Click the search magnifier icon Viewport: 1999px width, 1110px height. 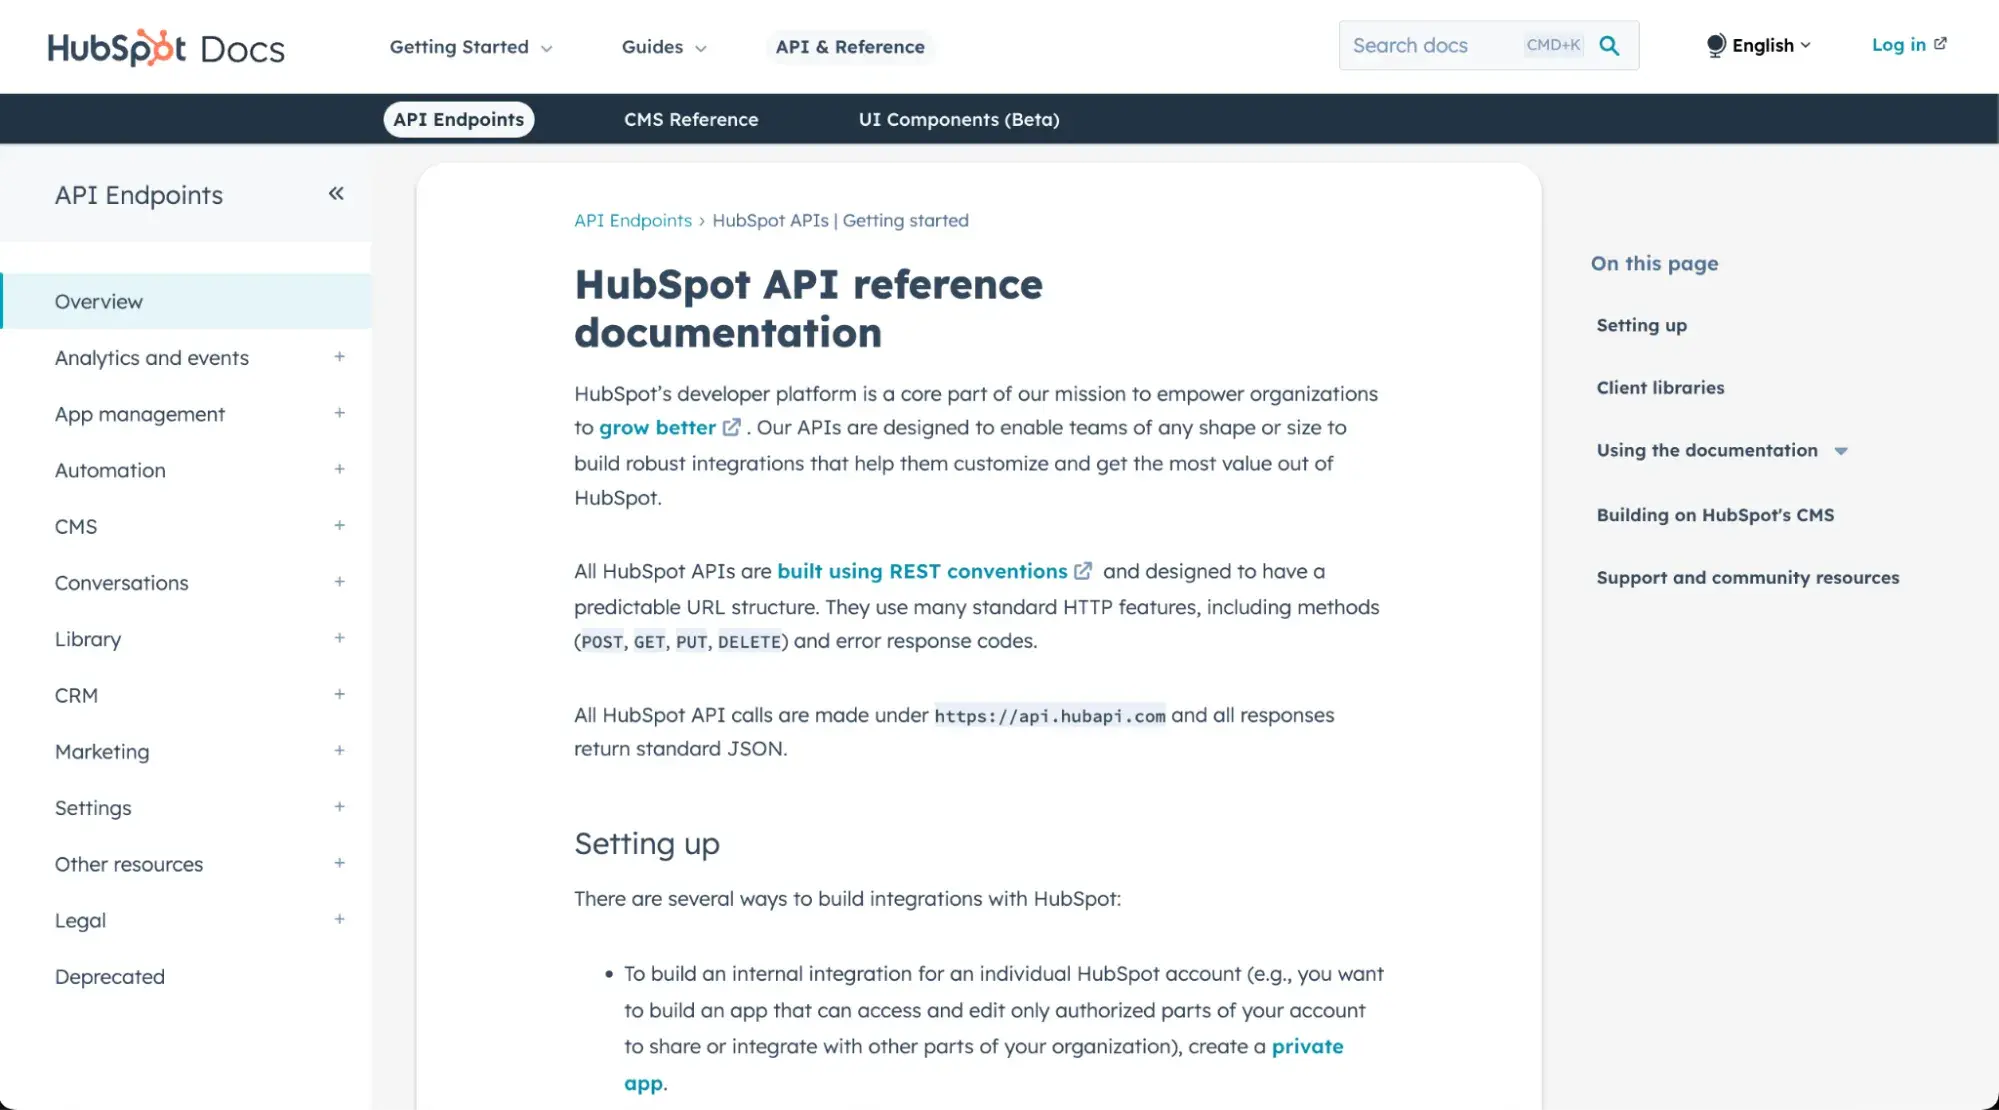tap(1609, 45)
